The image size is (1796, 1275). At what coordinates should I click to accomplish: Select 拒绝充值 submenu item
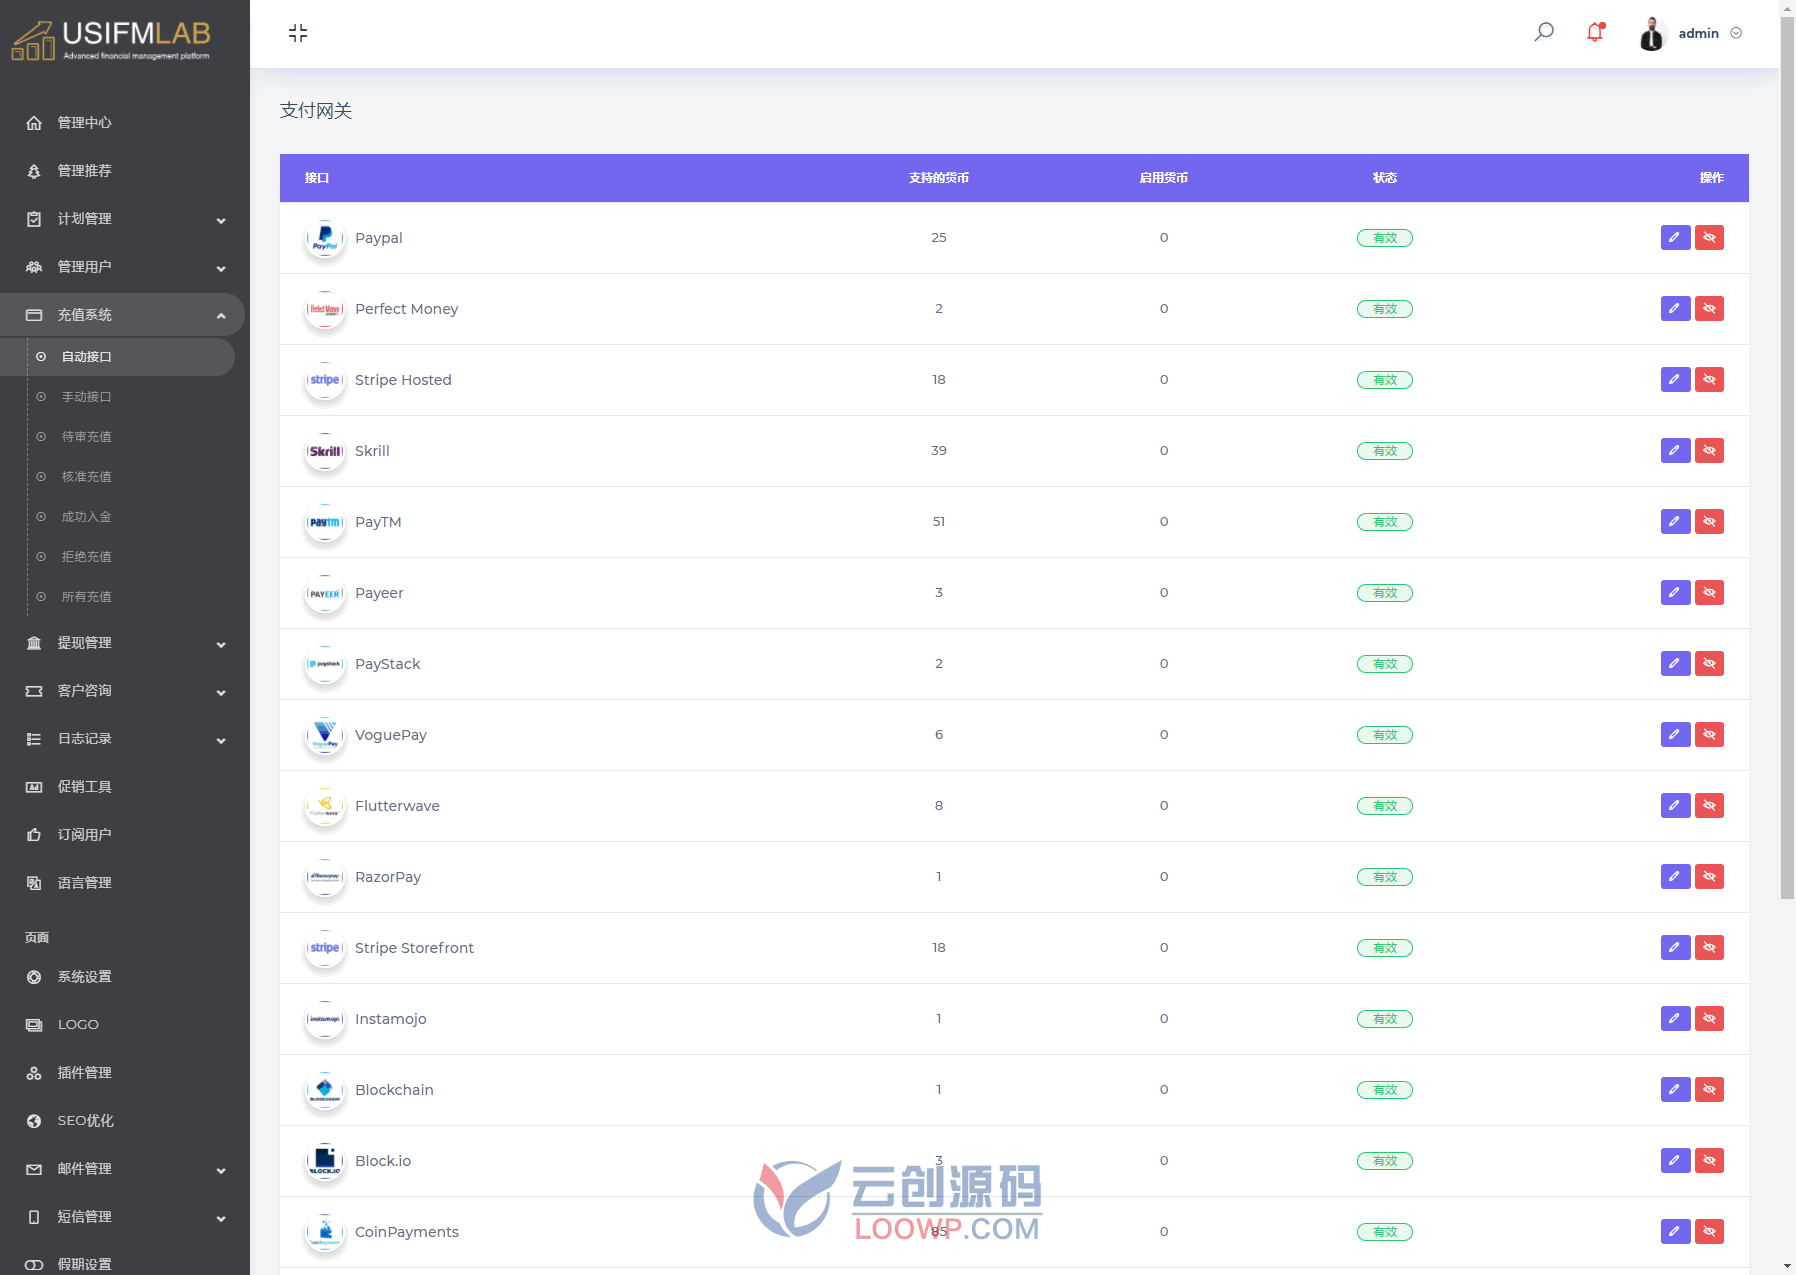point(117,557)
